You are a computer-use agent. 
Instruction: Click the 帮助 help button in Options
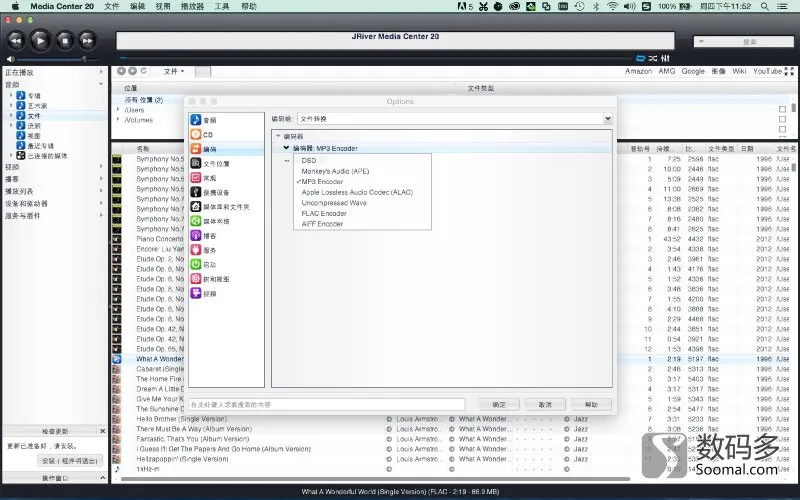(591, 405)
